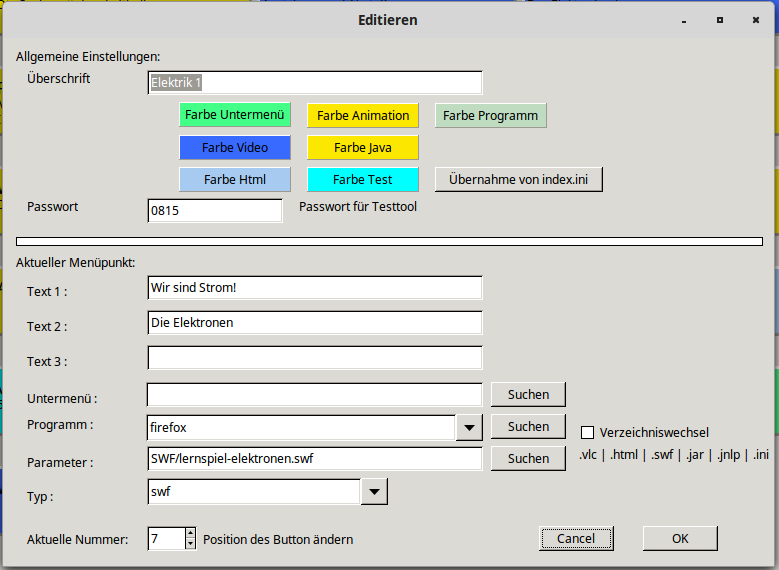Click Suchen next to Parameter field
Screen dimensions: 779x570
coord(528,458)
